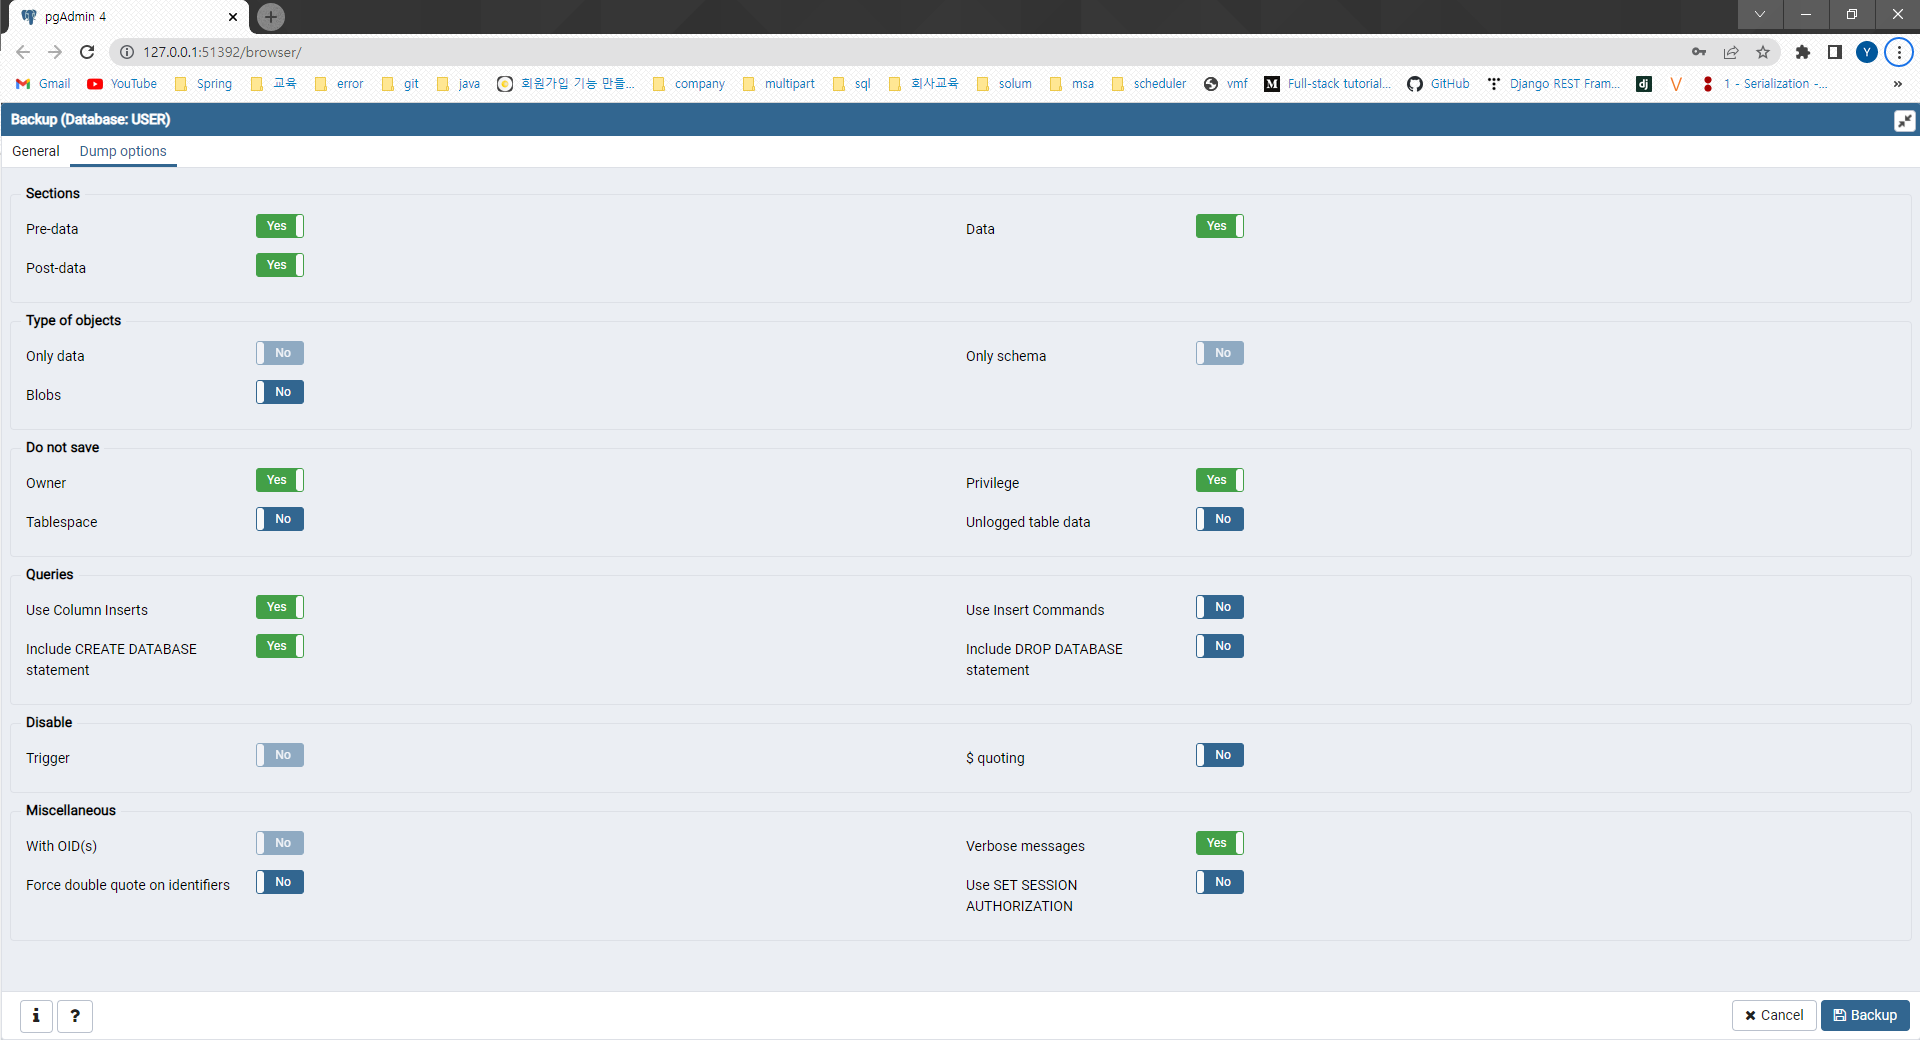
Task: Close the pgAdmin 4 browser tab
Action: click(233, 17)
